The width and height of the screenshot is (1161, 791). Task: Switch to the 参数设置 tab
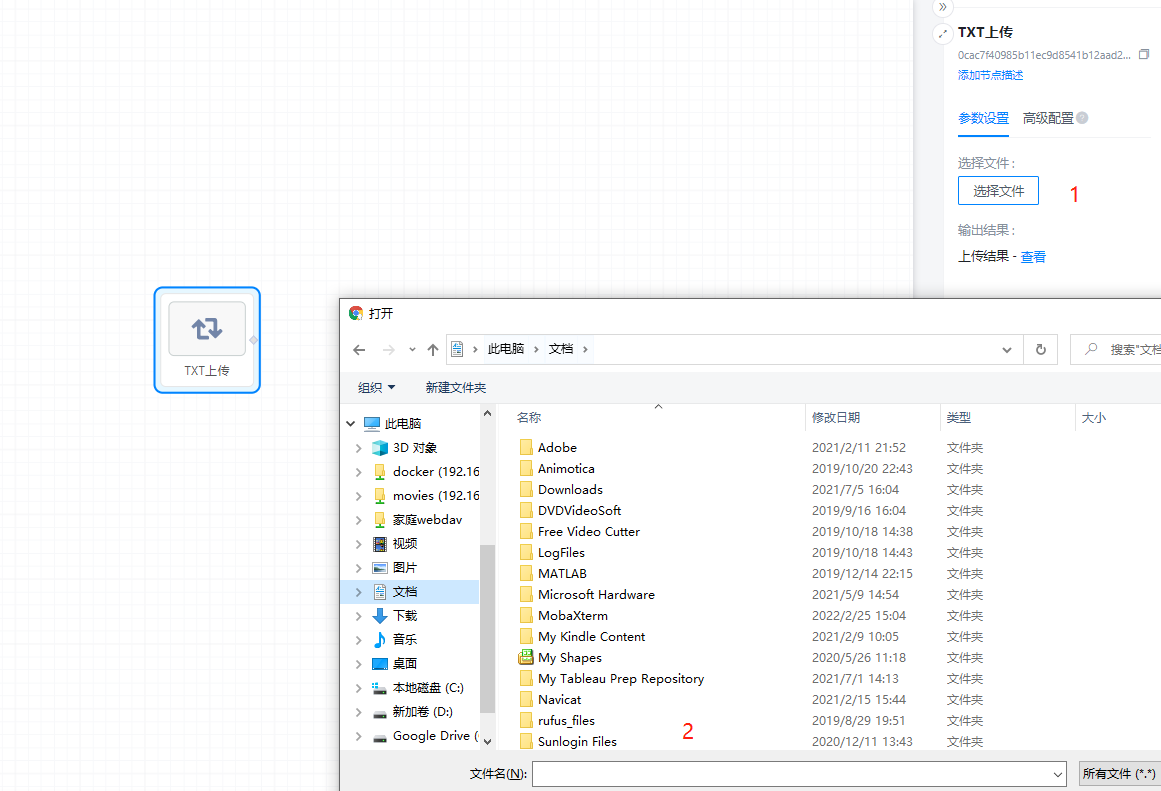(x=983, y=118)
